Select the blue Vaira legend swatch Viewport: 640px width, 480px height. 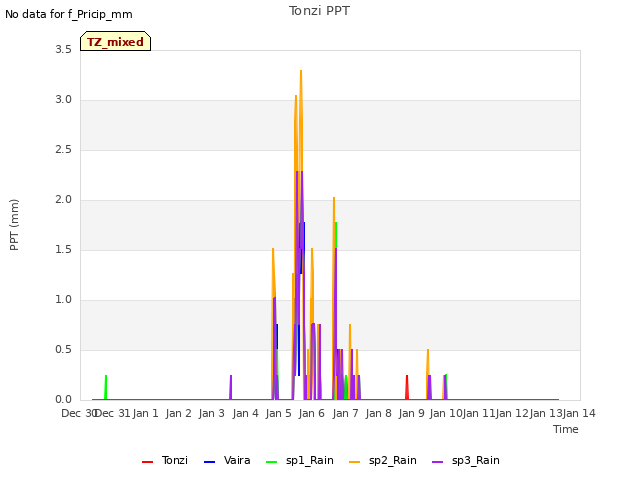[209, 462]
